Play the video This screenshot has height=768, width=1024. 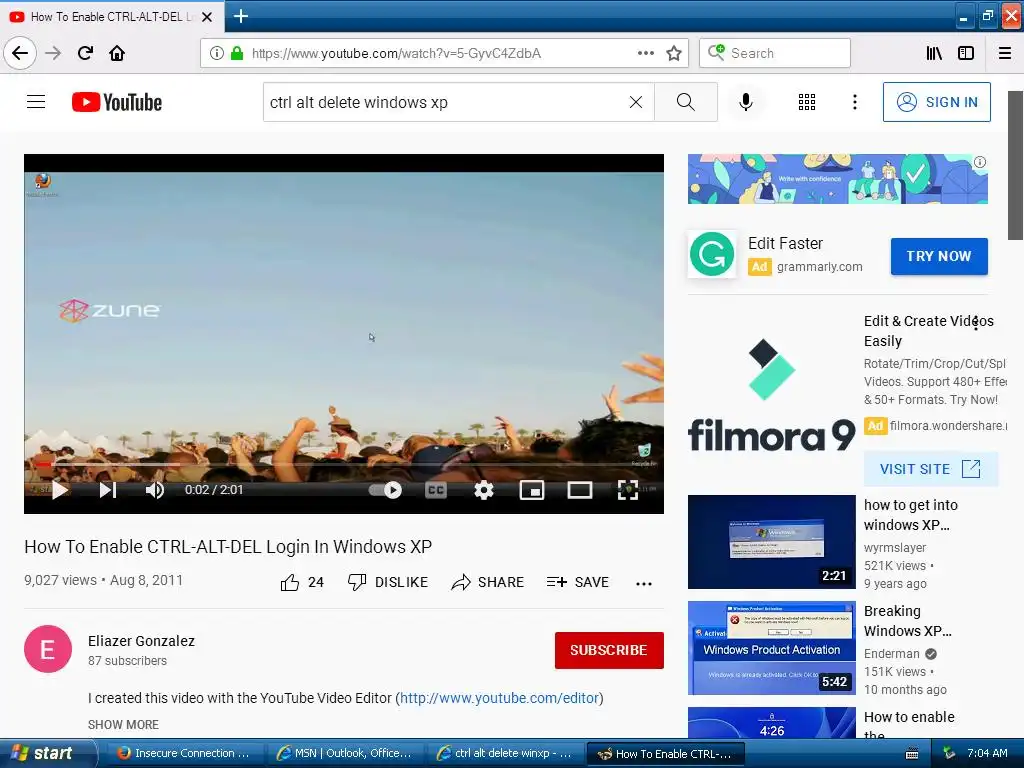tap(59, 490)
